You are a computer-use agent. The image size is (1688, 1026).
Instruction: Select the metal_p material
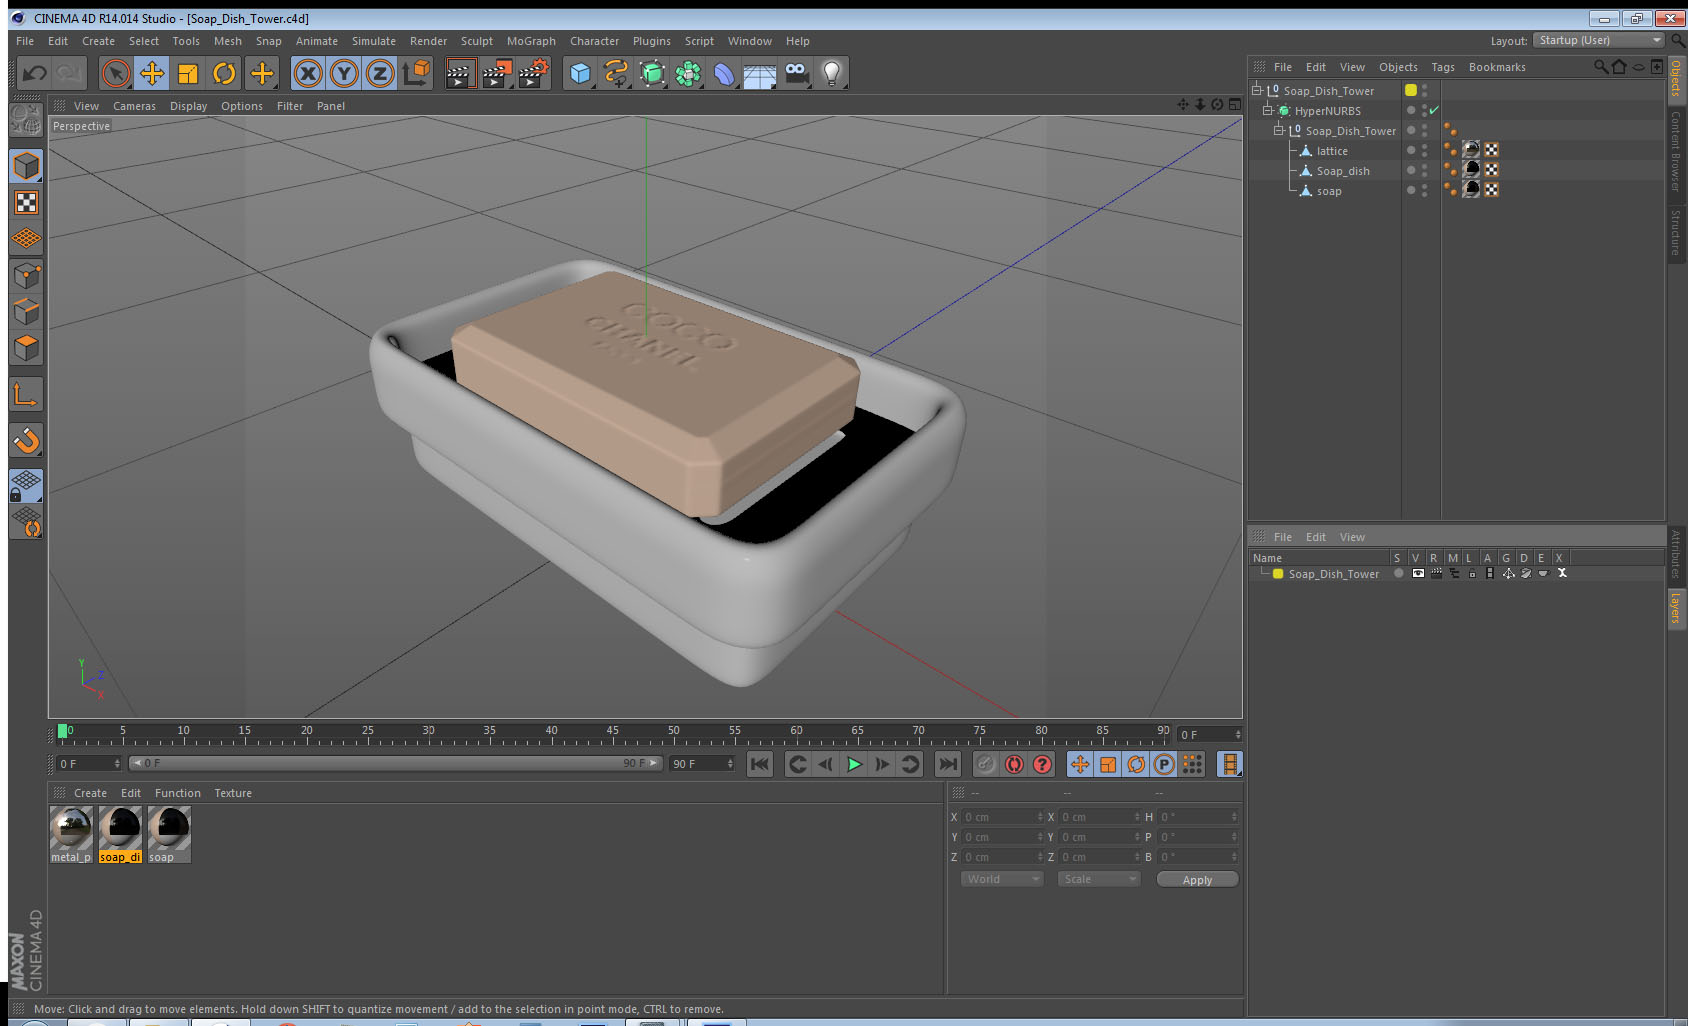(71, 834)
